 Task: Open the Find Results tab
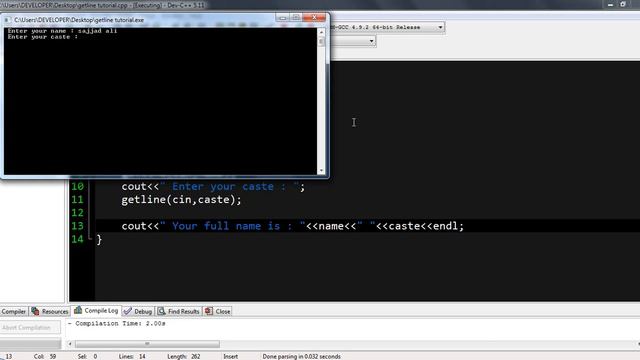(x=179, y=311)
